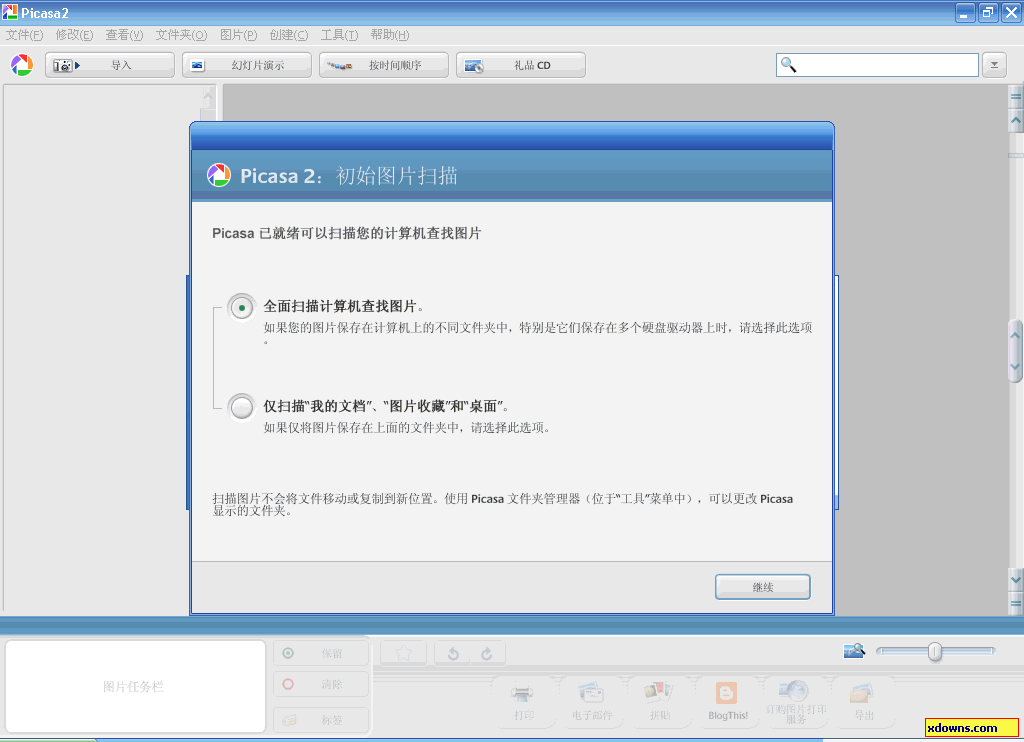Screen dimensions: 1024x742
Task: Click the down arrow on the right scrollbar
Action: point(1016,579)
